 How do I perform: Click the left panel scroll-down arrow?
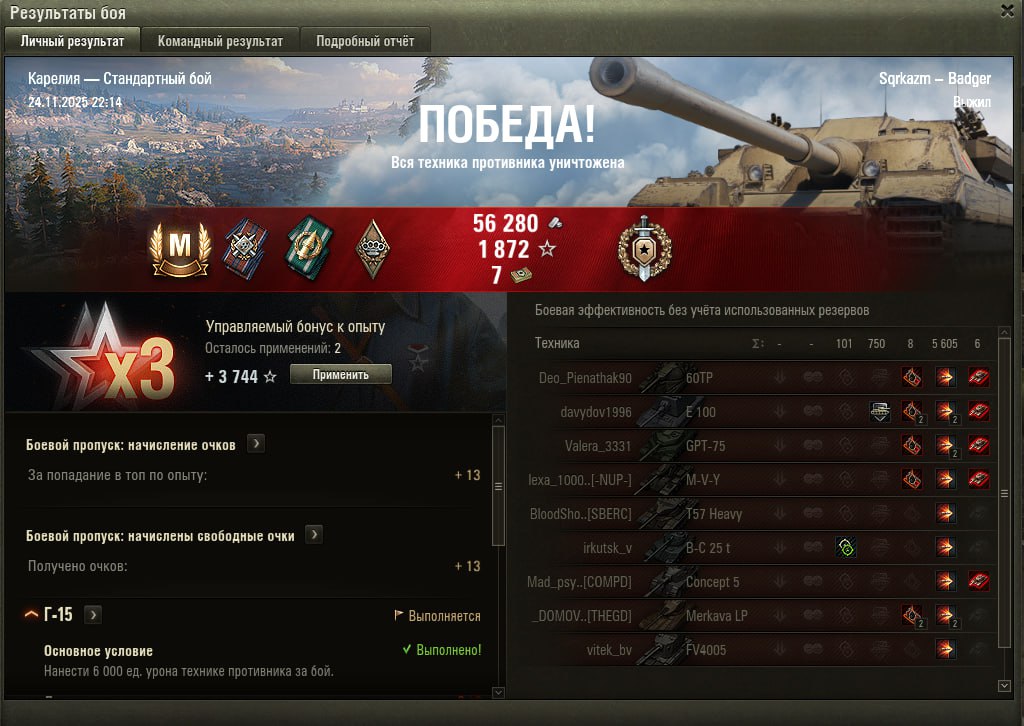point(498,692)
